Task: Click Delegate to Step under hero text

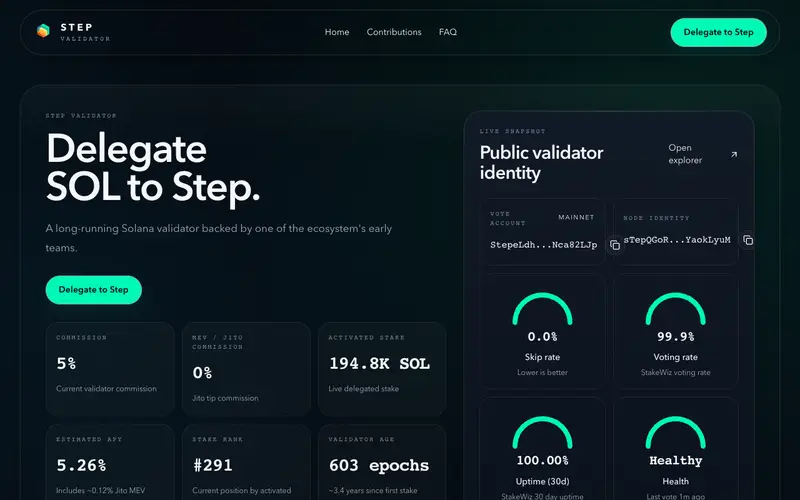Action: pos(93,290)
